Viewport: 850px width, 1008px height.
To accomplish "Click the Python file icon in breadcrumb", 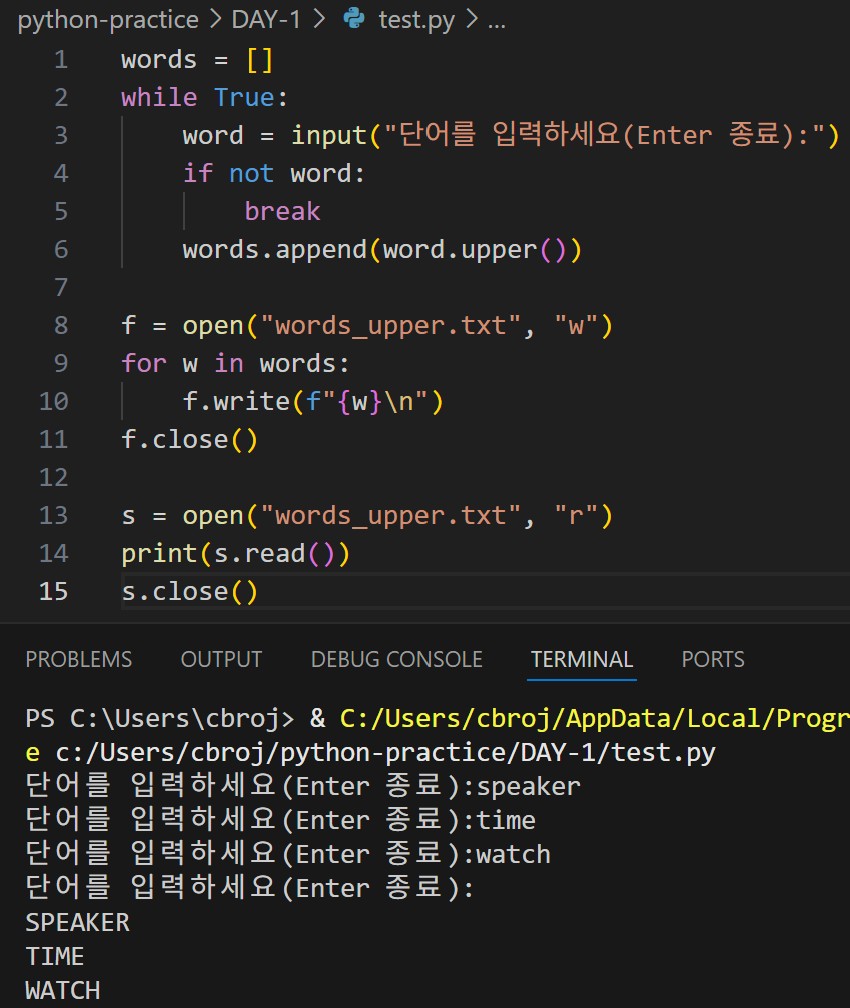I will (354, 19).
